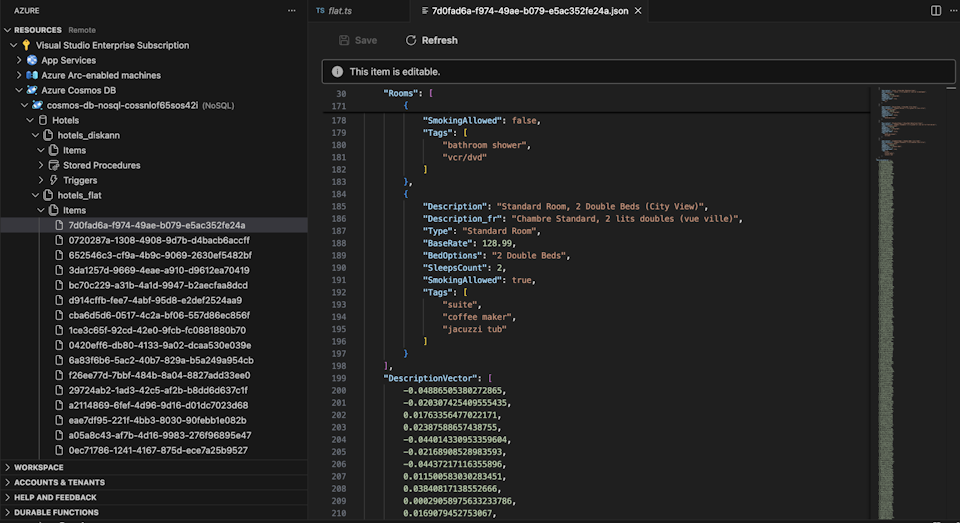Click the App Services icon
This screenshot has width=960, height=523.
coord(32,60)
